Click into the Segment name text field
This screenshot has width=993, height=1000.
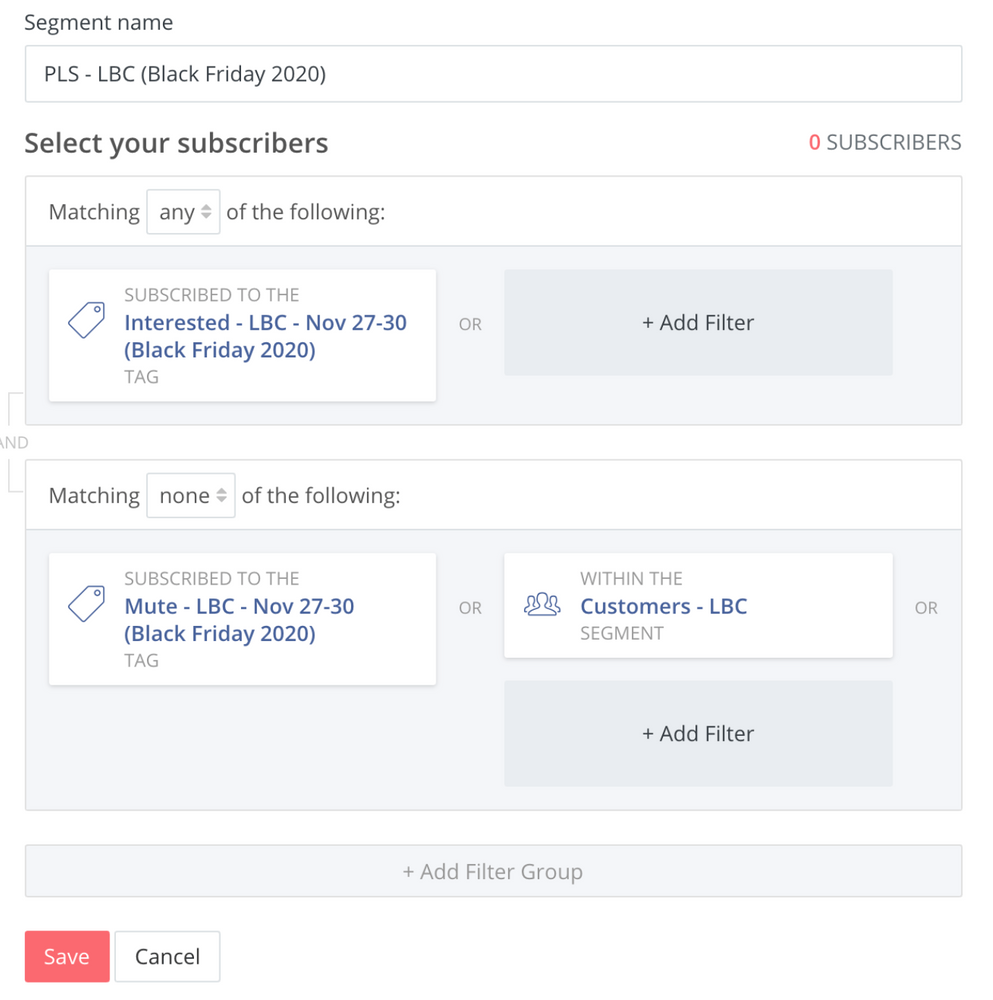click(x=493, y=74)
